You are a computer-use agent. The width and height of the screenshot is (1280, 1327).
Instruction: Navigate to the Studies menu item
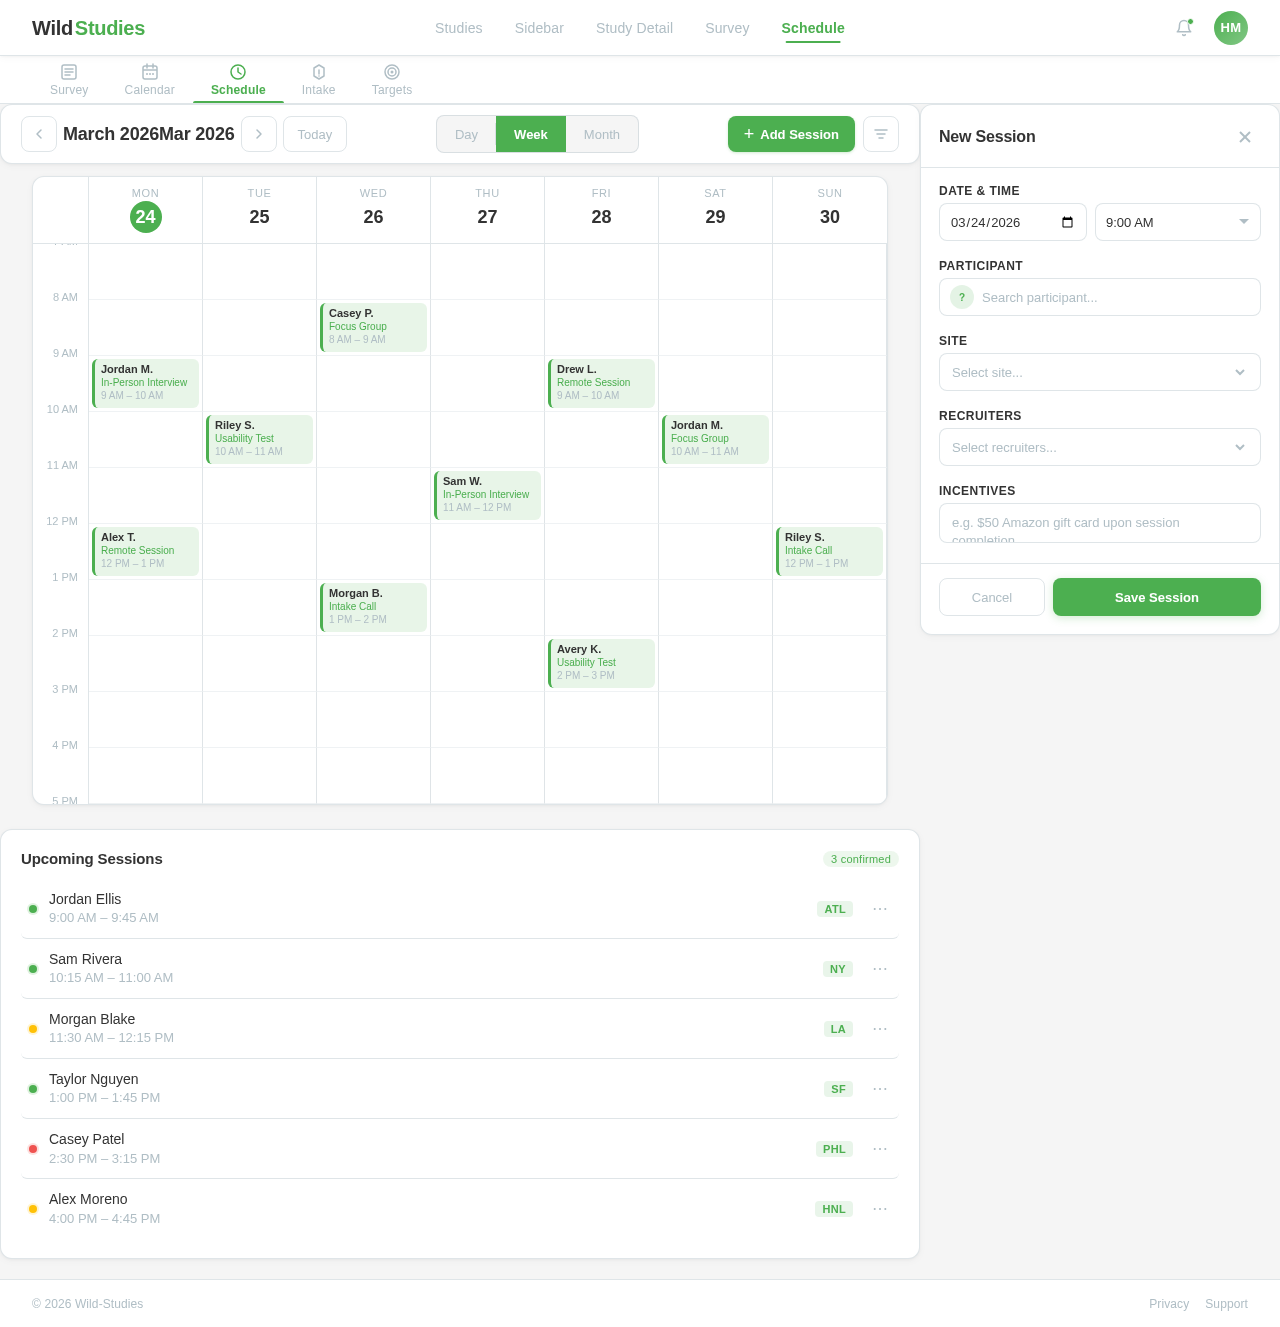tap(458, 28)
